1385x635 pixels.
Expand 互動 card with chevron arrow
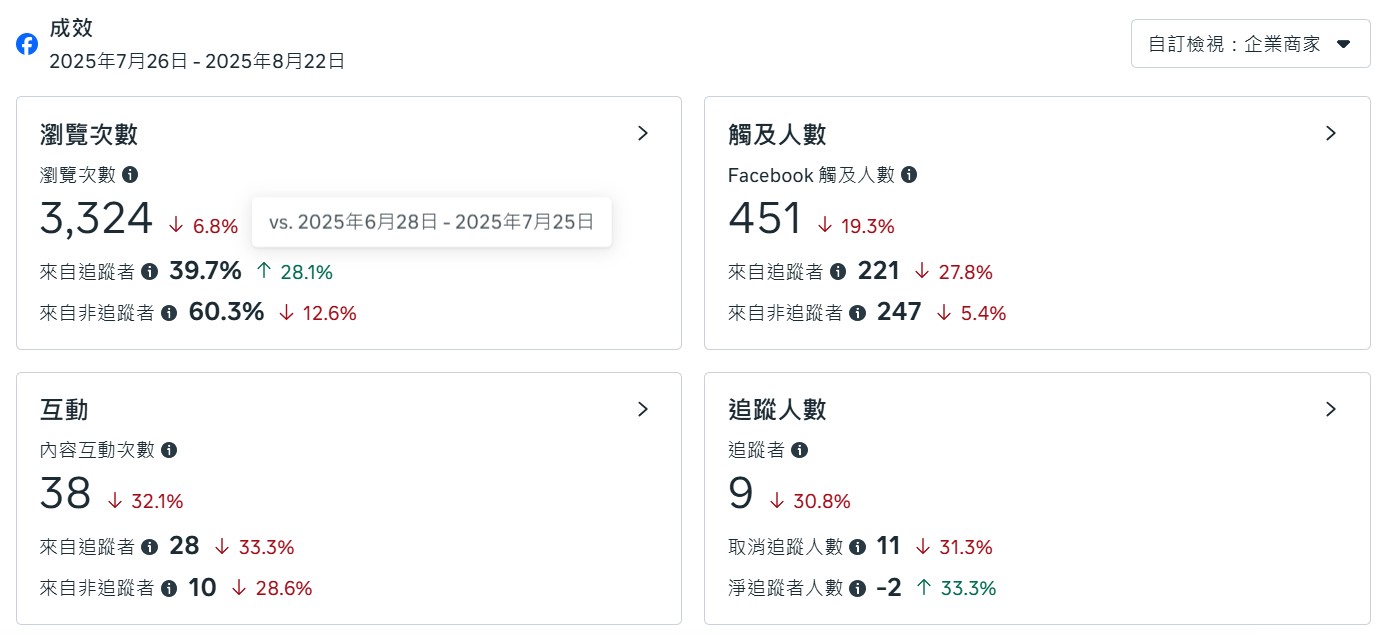[x=643, y=409]
